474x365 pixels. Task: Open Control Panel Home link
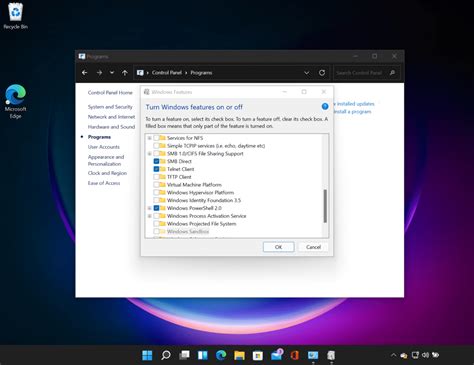110,93
